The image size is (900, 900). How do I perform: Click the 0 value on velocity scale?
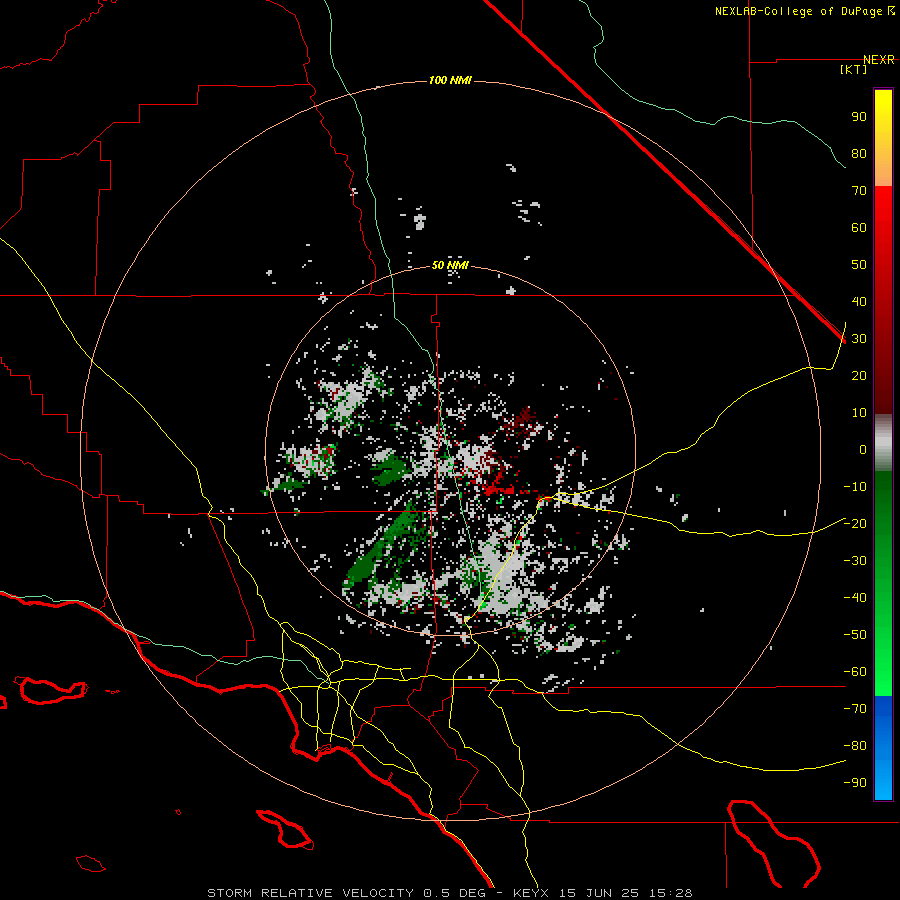pos(863,449)
